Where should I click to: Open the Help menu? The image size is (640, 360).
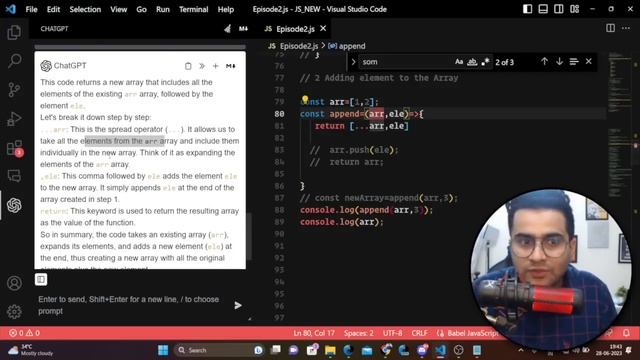tap(226, 9)
